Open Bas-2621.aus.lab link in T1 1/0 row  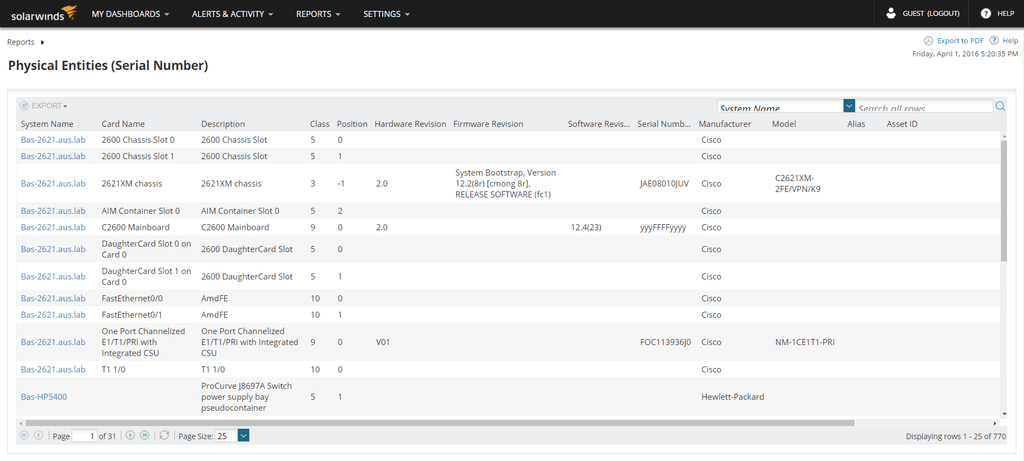click(53, 370)
